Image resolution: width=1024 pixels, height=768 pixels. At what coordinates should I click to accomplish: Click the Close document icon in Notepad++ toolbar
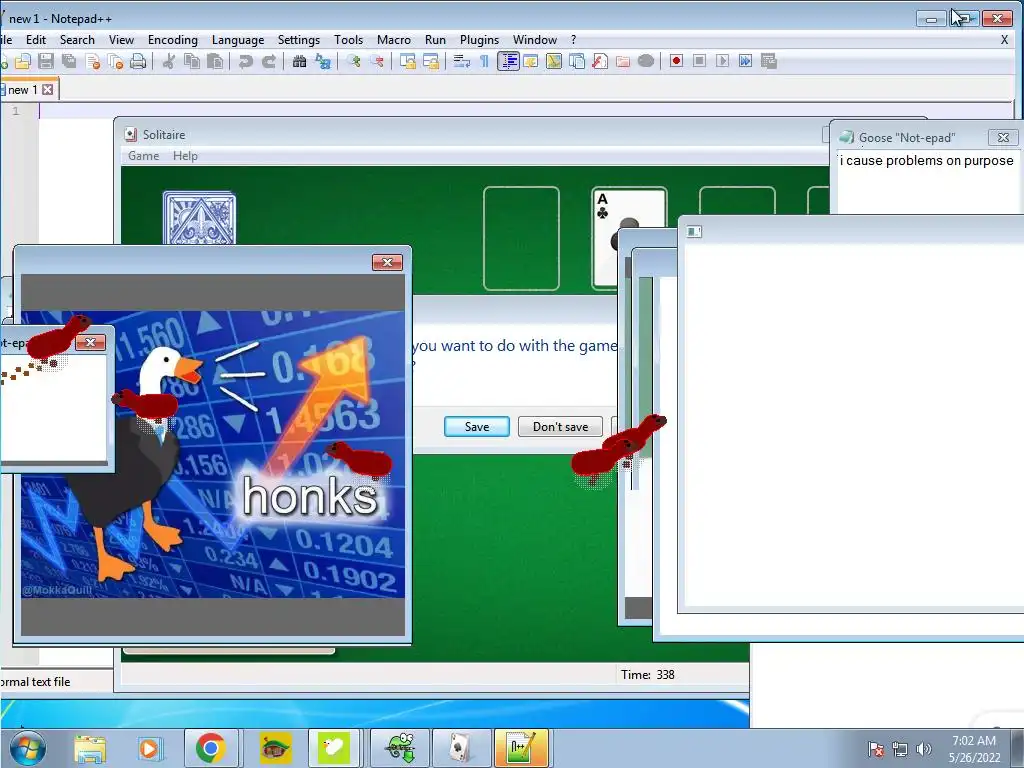tap(93, 61)
